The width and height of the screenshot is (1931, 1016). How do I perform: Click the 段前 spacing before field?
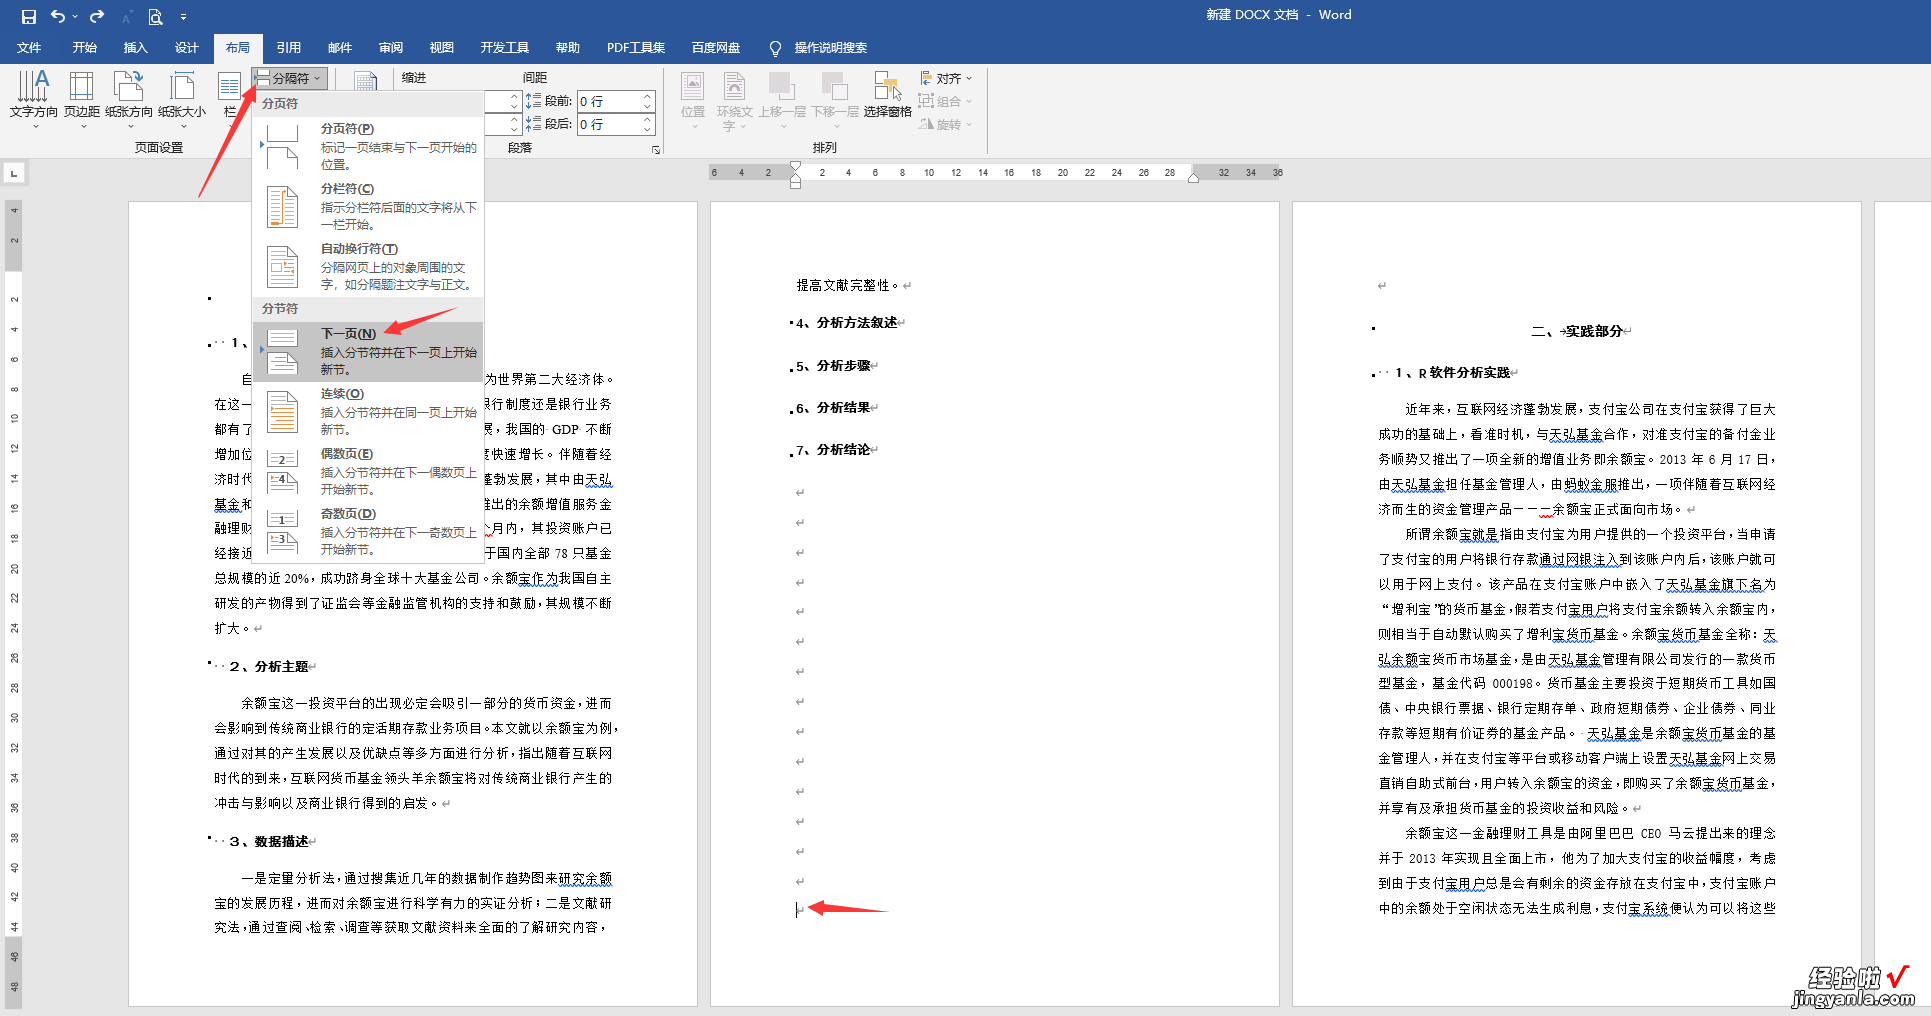click(x=609, y=101)
